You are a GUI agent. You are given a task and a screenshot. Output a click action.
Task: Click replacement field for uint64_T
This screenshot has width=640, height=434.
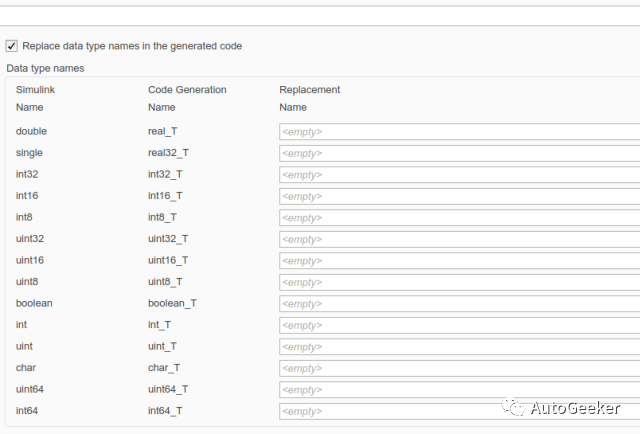point(458,389)
